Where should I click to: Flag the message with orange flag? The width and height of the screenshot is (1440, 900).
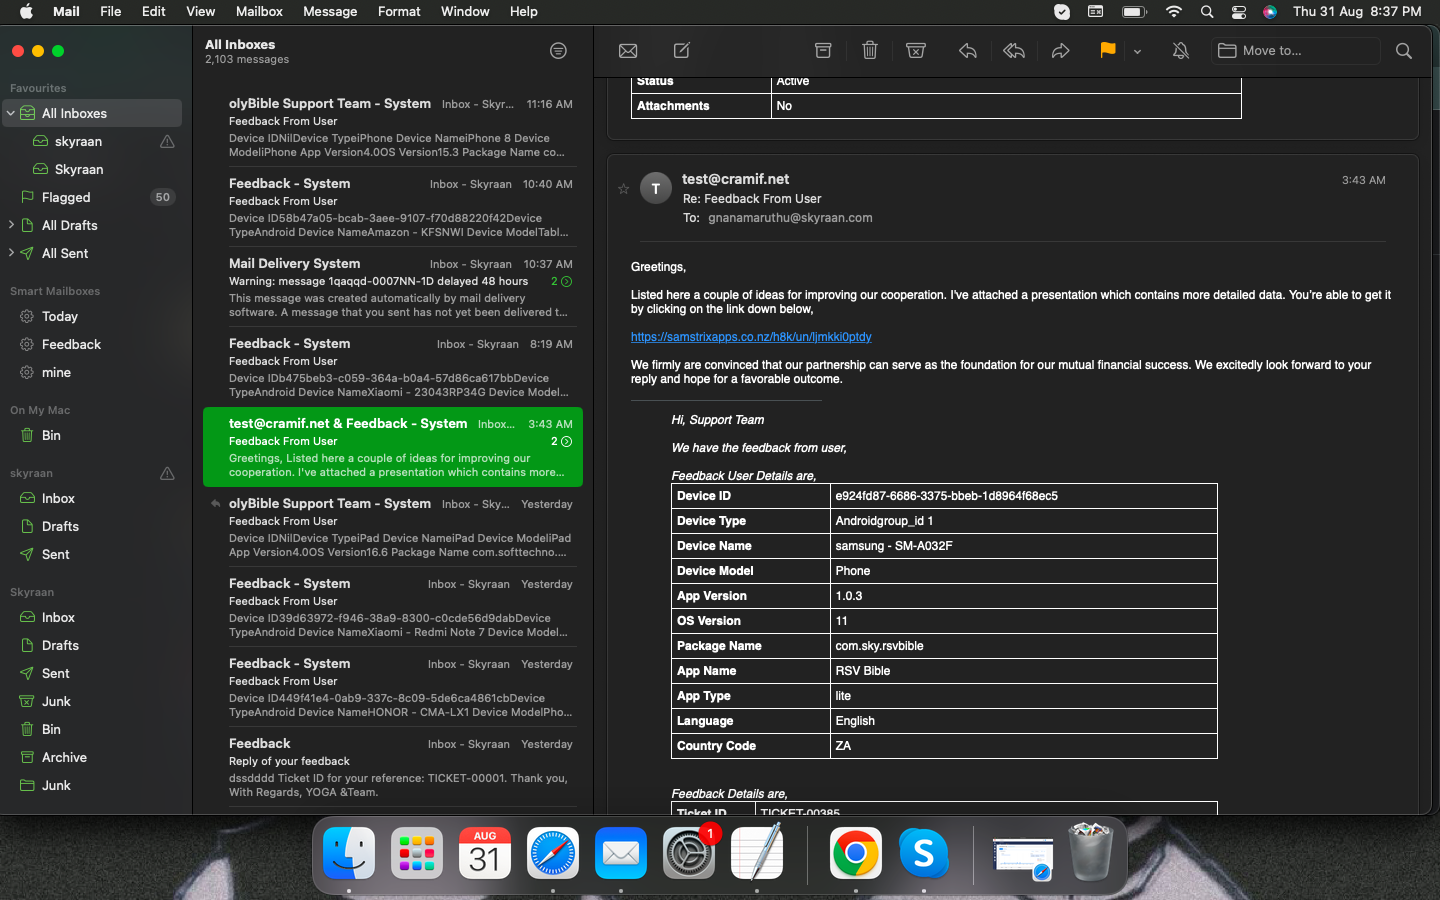pyautogui.click(x=1107, y=50)
